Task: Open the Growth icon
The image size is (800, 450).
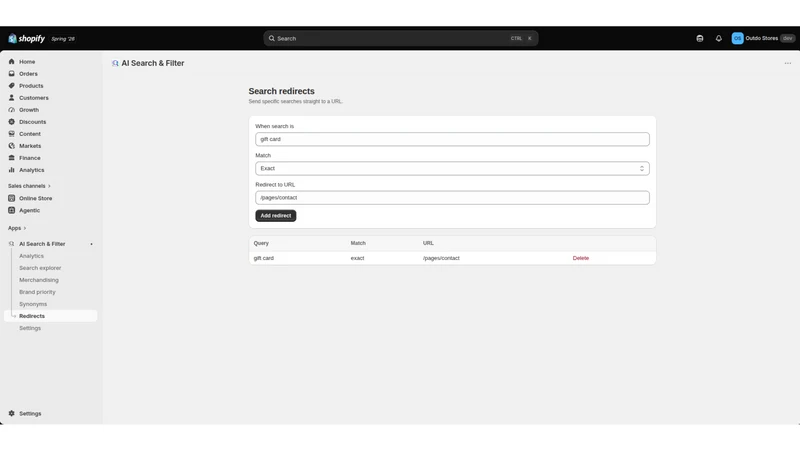Action: tap(12, 110)
